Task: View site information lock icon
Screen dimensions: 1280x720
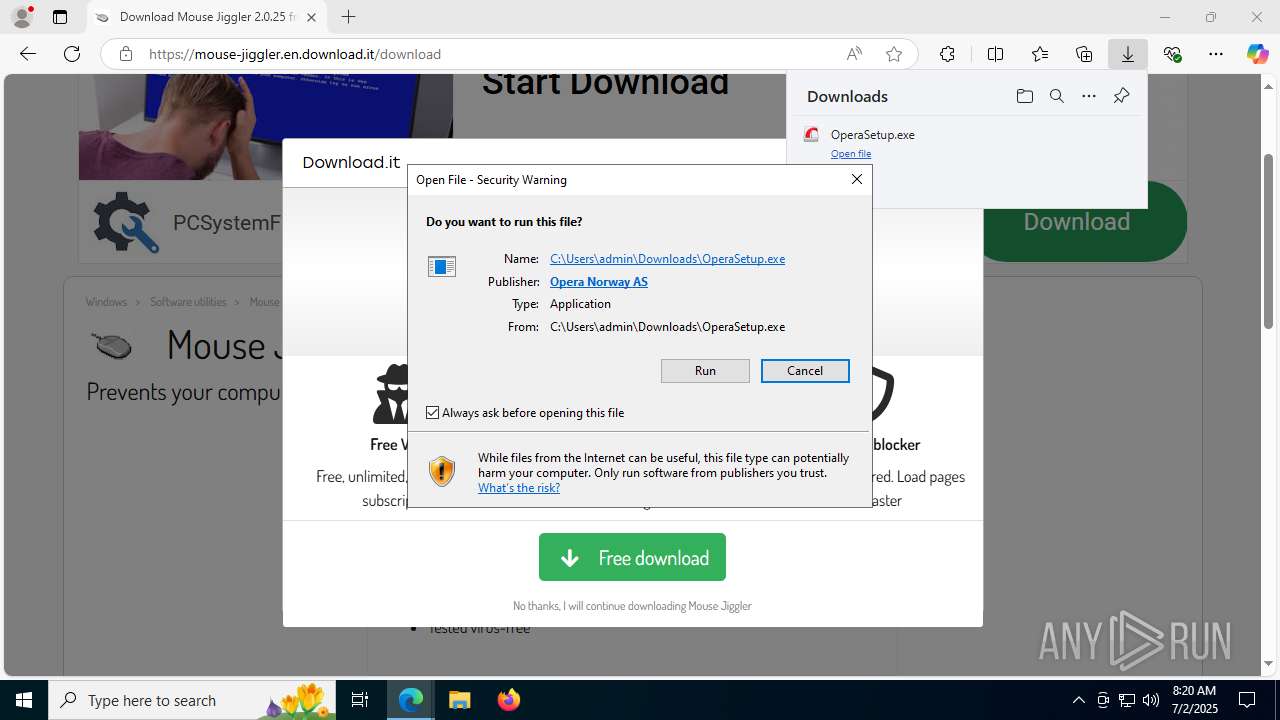Action: coord(125,54)
